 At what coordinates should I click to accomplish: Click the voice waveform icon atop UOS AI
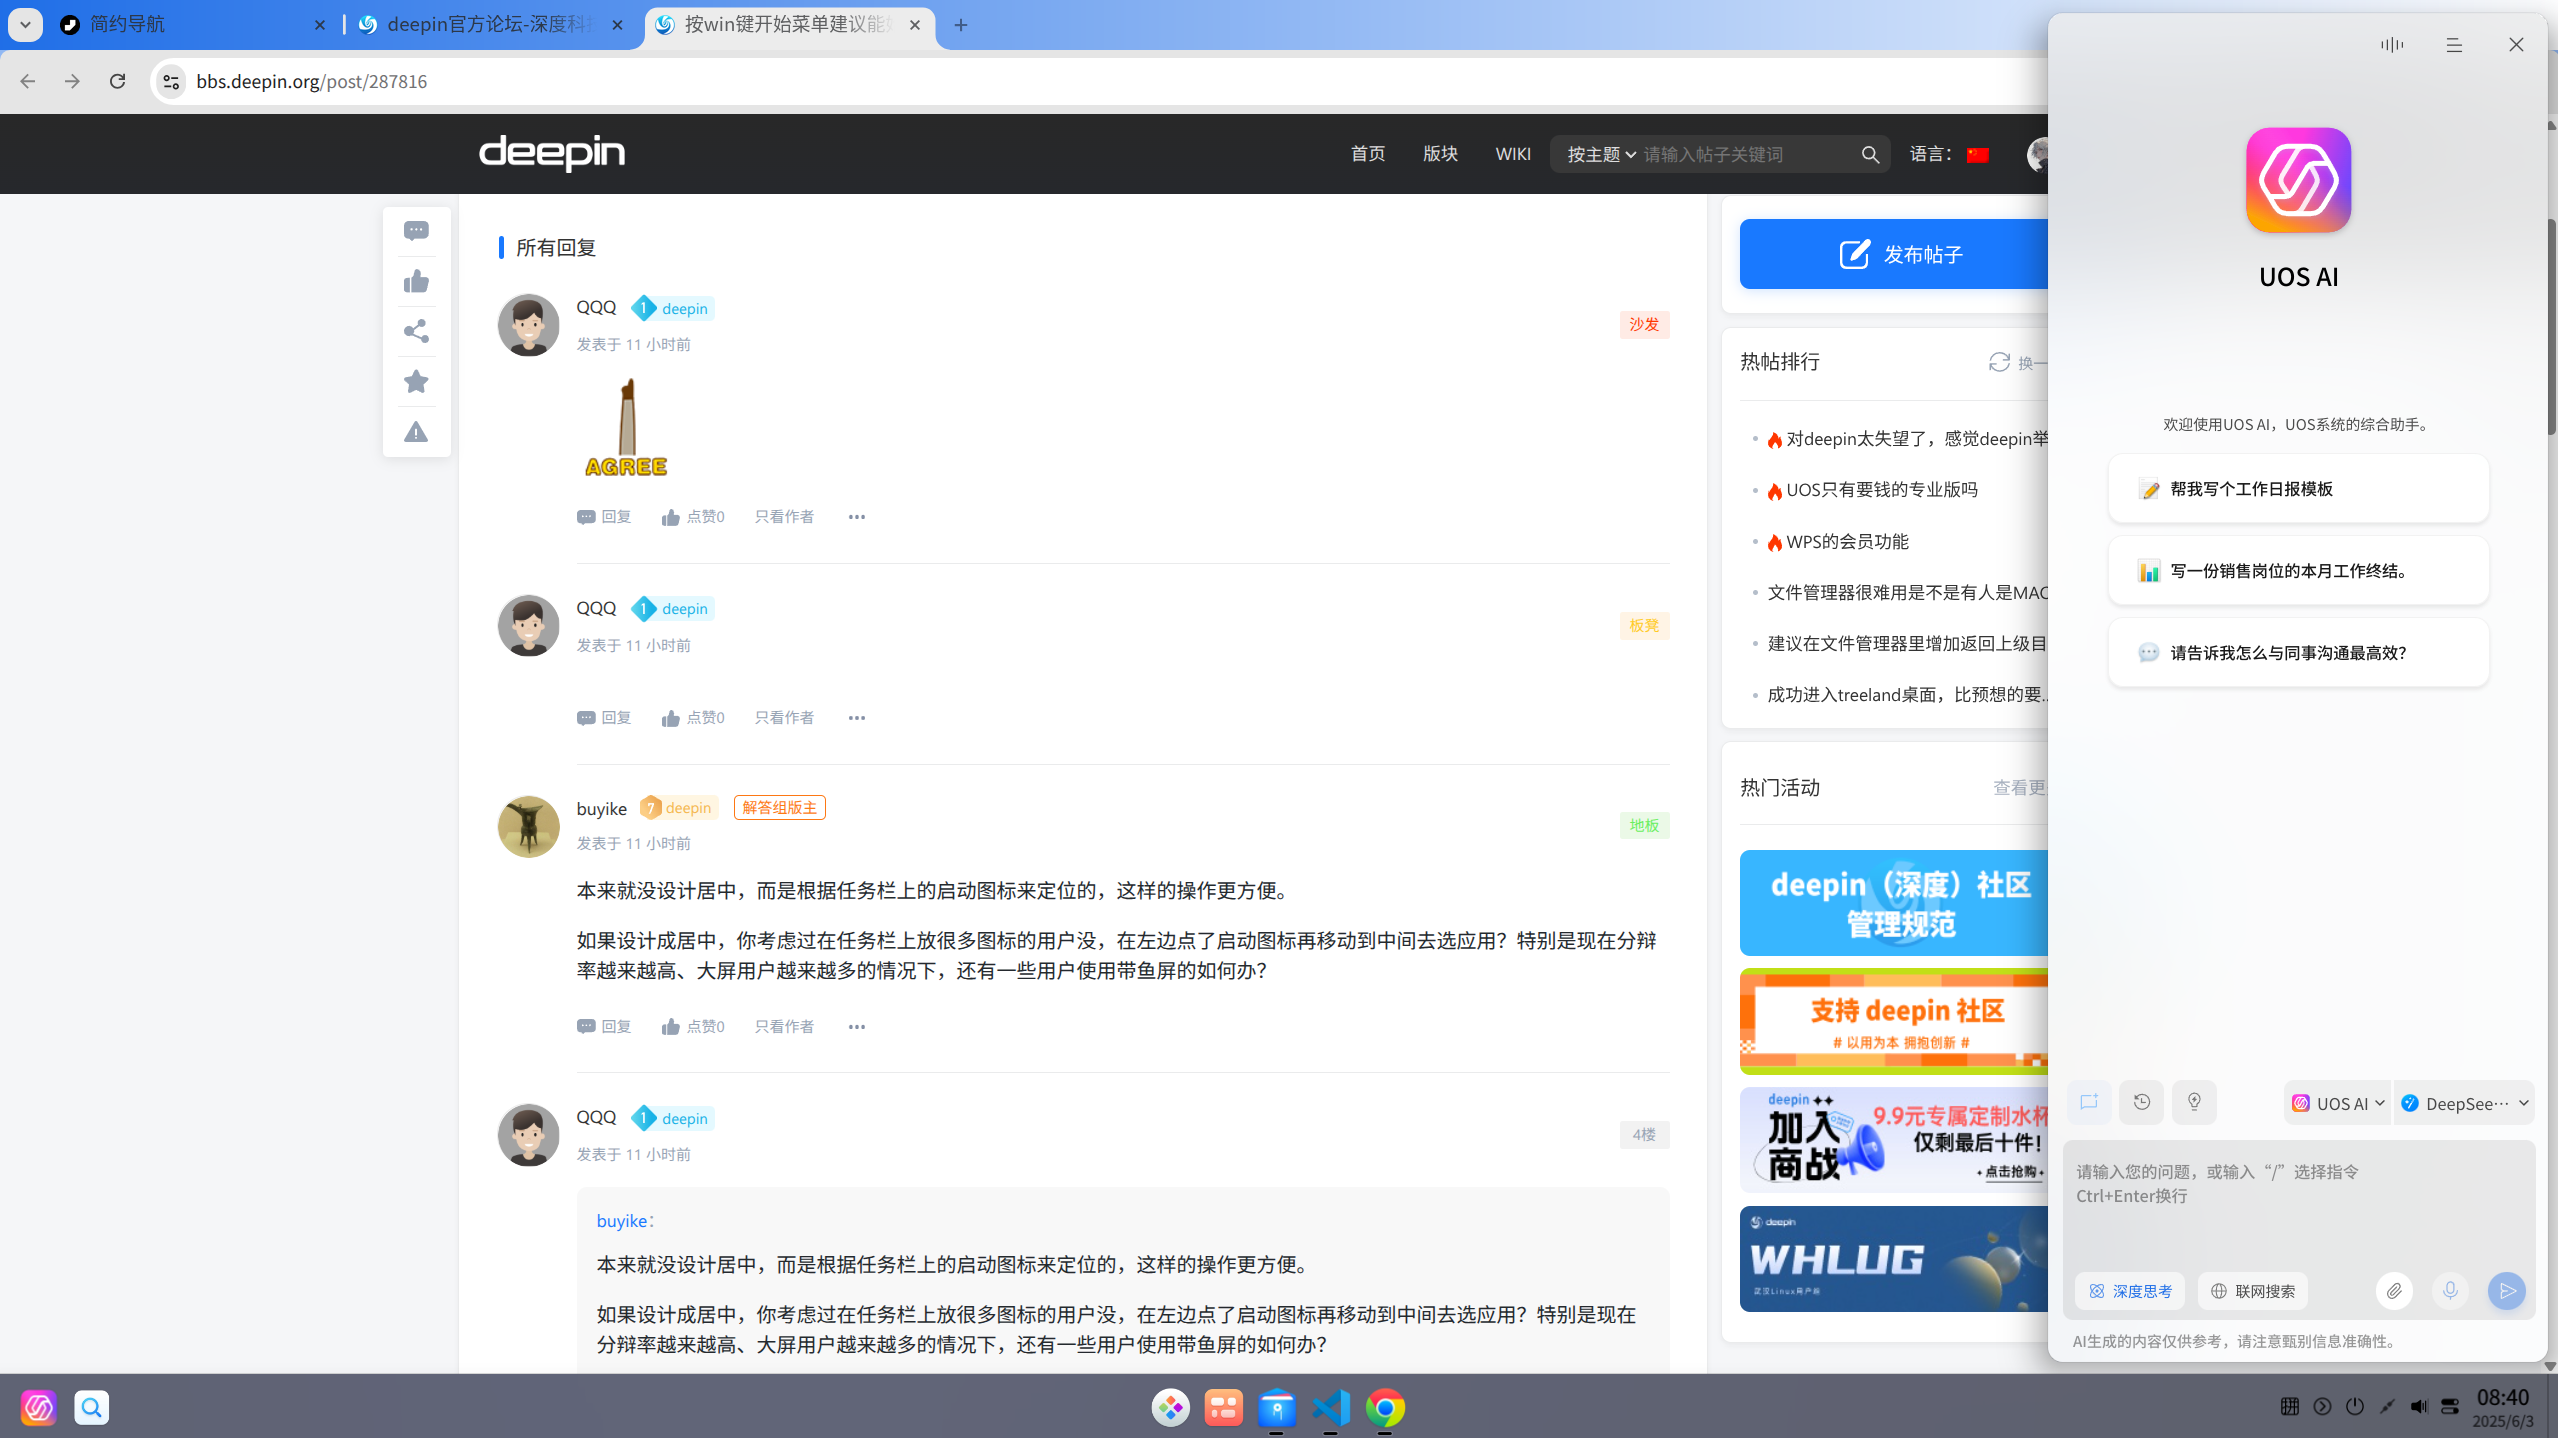click(x=2392, y=45)
